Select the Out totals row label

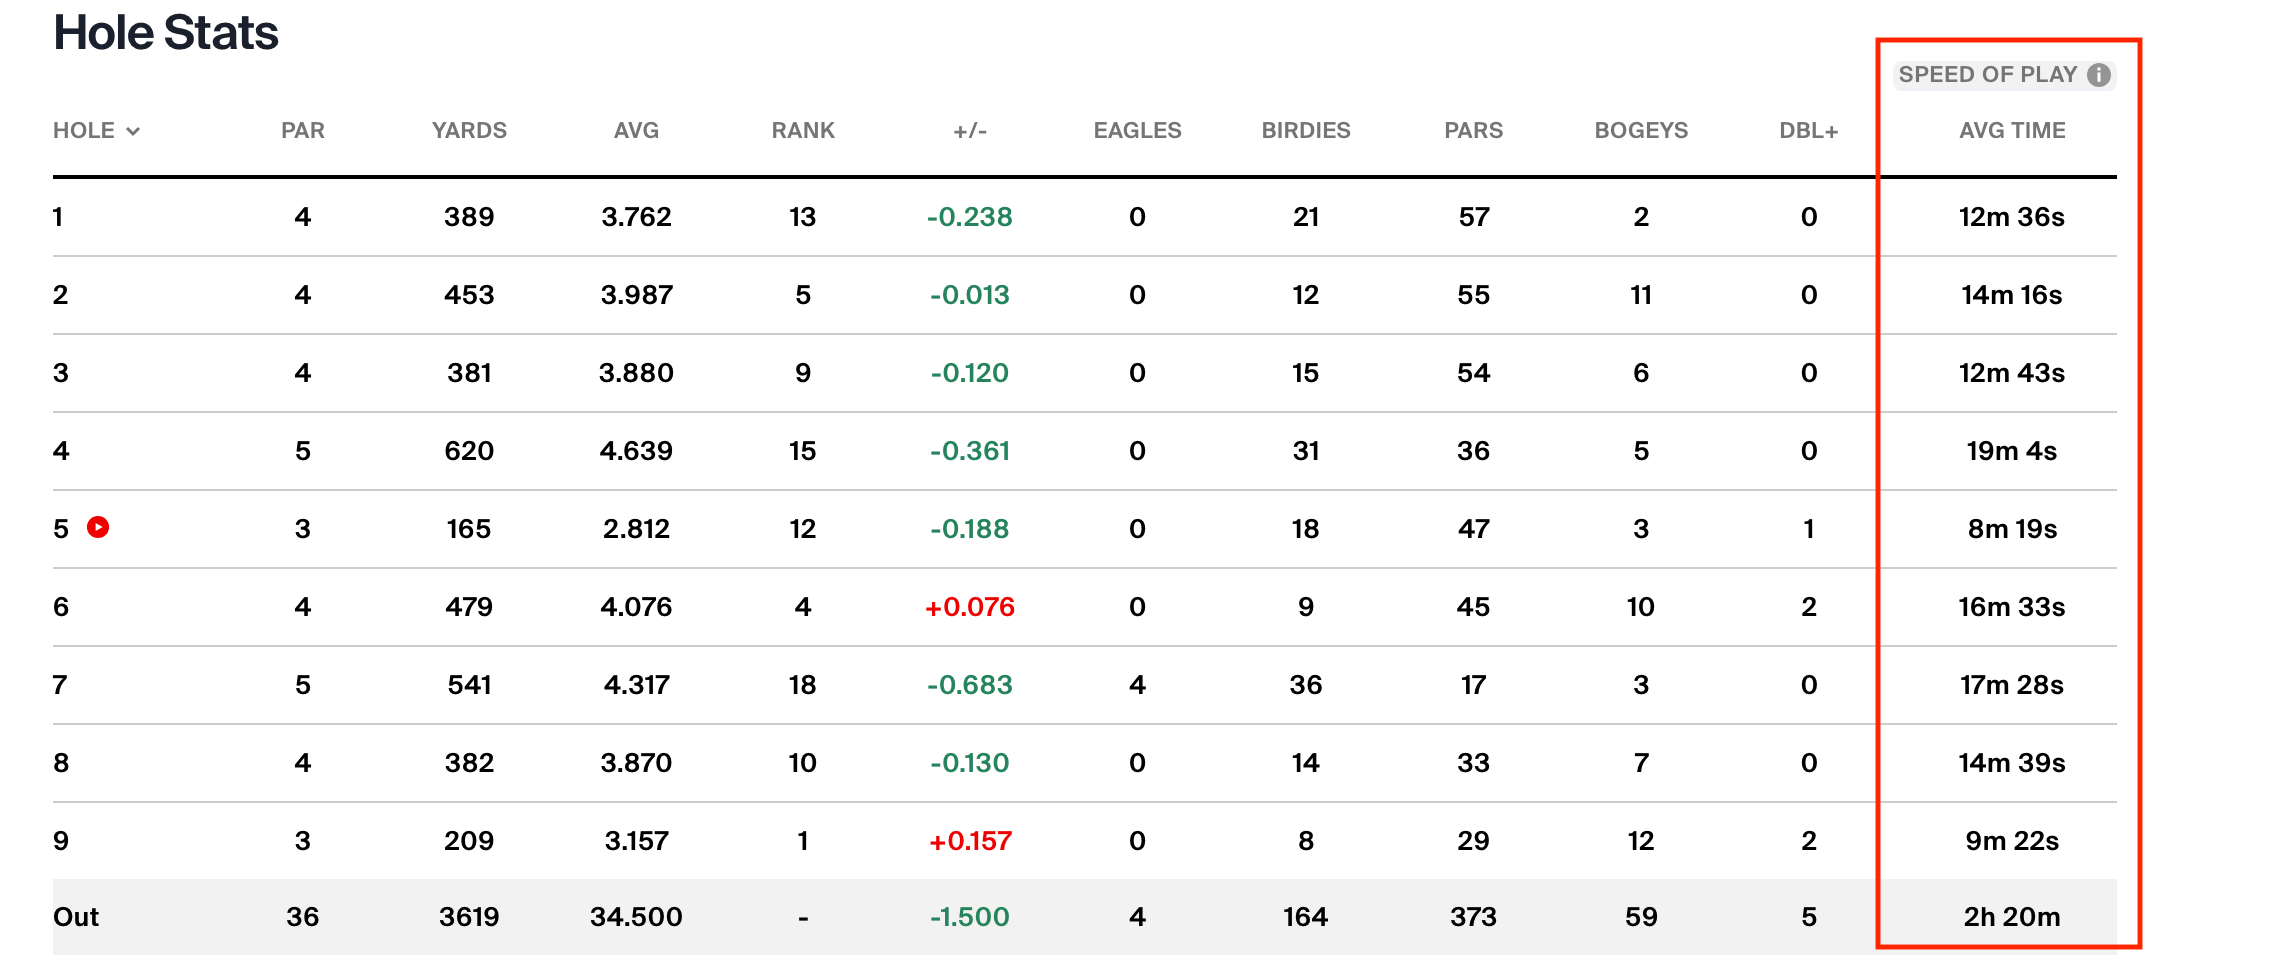coord(76,917)
